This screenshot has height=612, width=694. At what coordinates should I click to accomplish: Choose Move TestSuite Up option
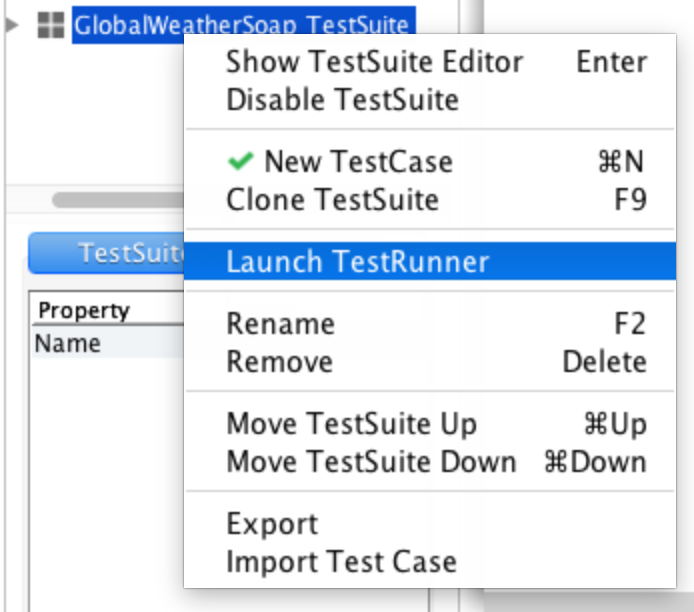430,423
